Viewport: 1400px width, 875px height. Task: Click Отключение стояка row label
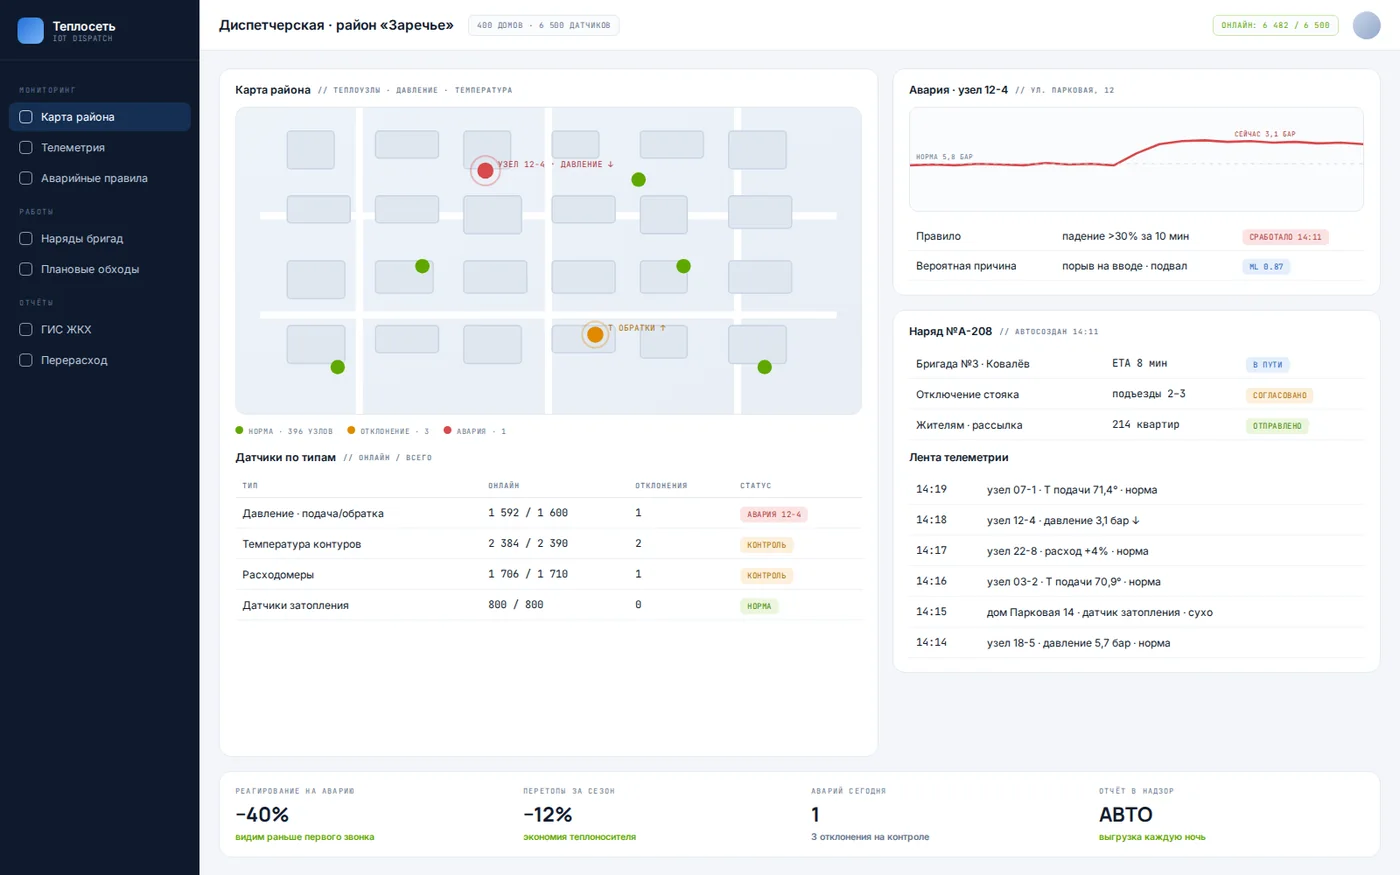[967, 394]
